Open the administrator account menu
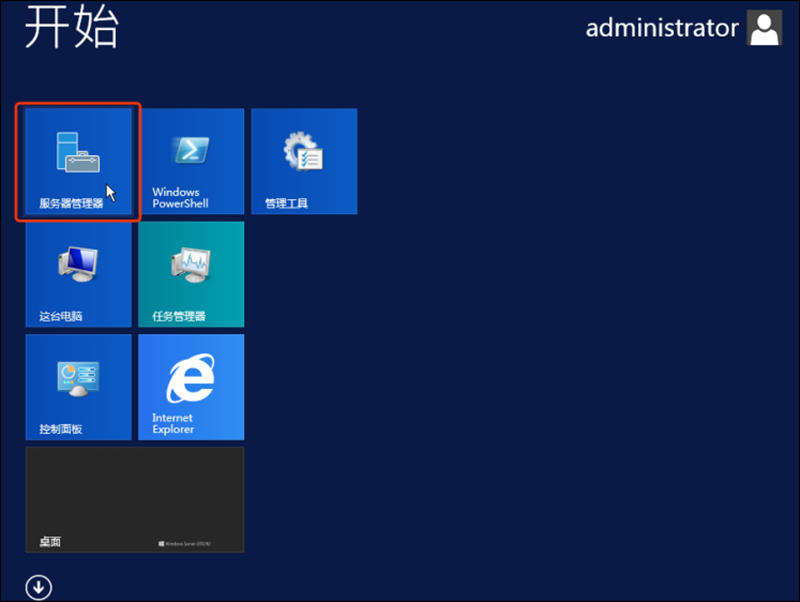The image size is (800, 602). coord(661,28)
